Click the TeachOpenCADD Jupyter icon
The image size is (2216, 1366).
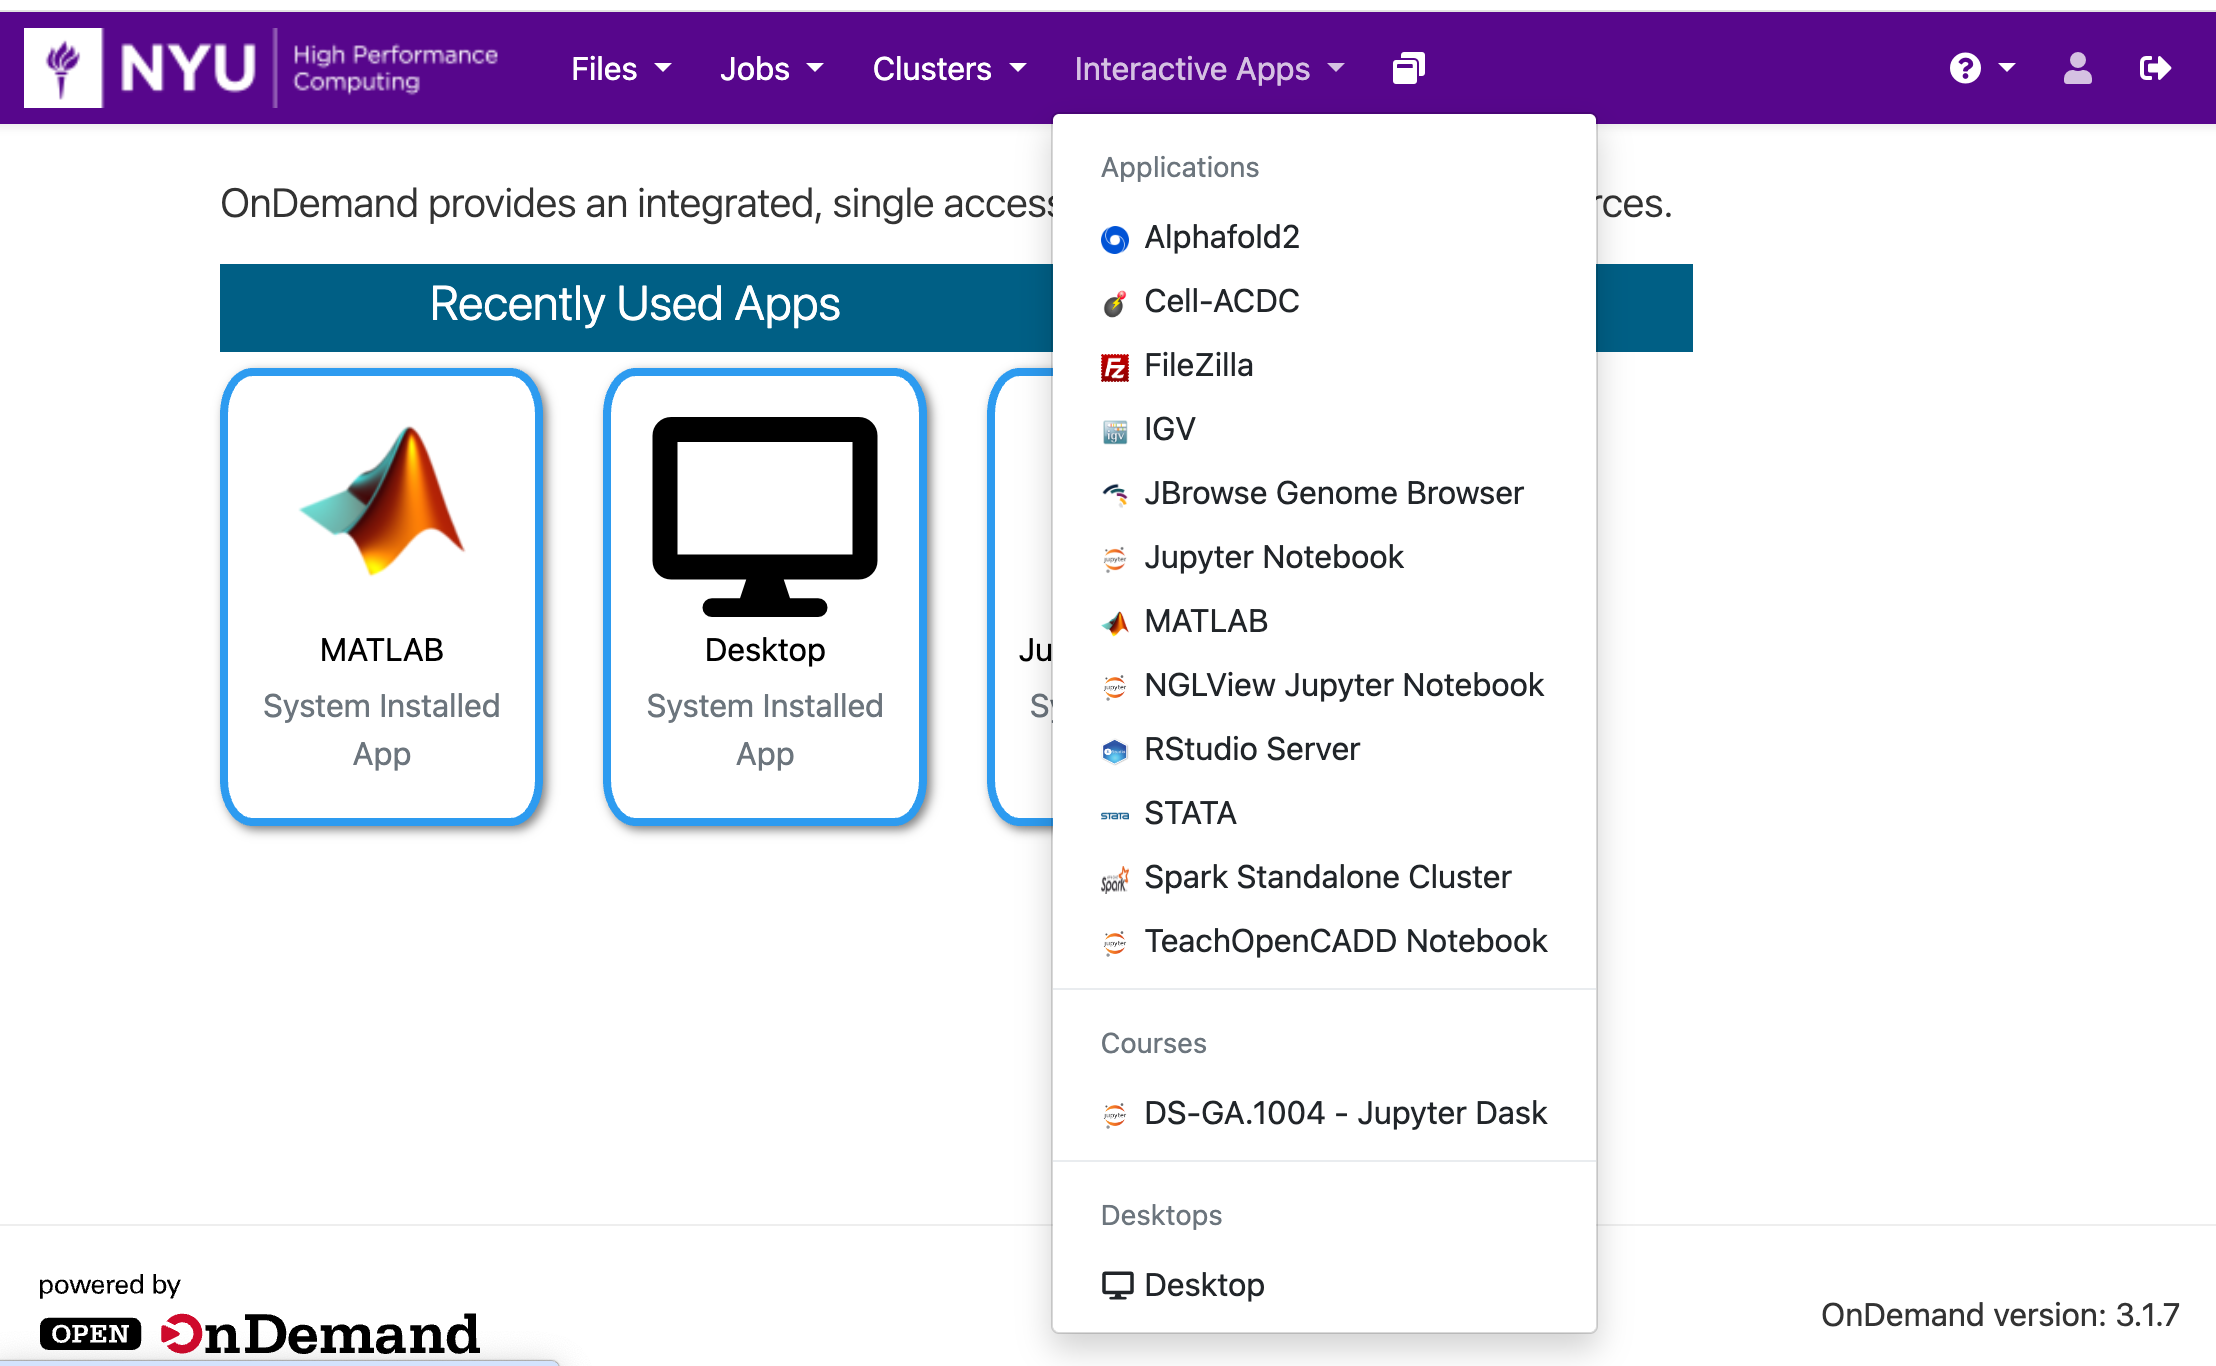pos(1115,942)
